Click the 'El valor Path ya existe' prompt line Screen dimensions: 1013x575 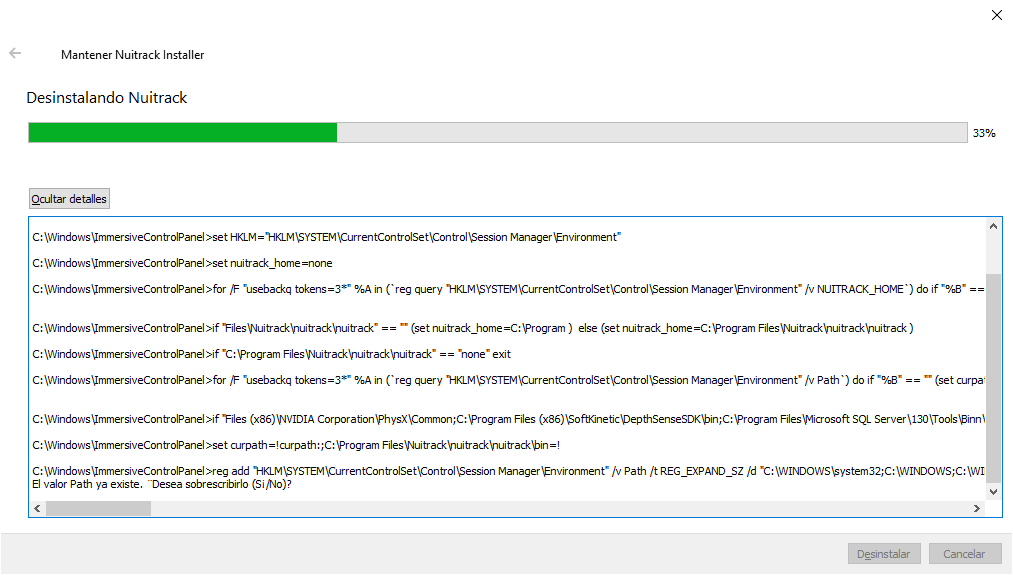pyautogui.click(x=162, y=484)
